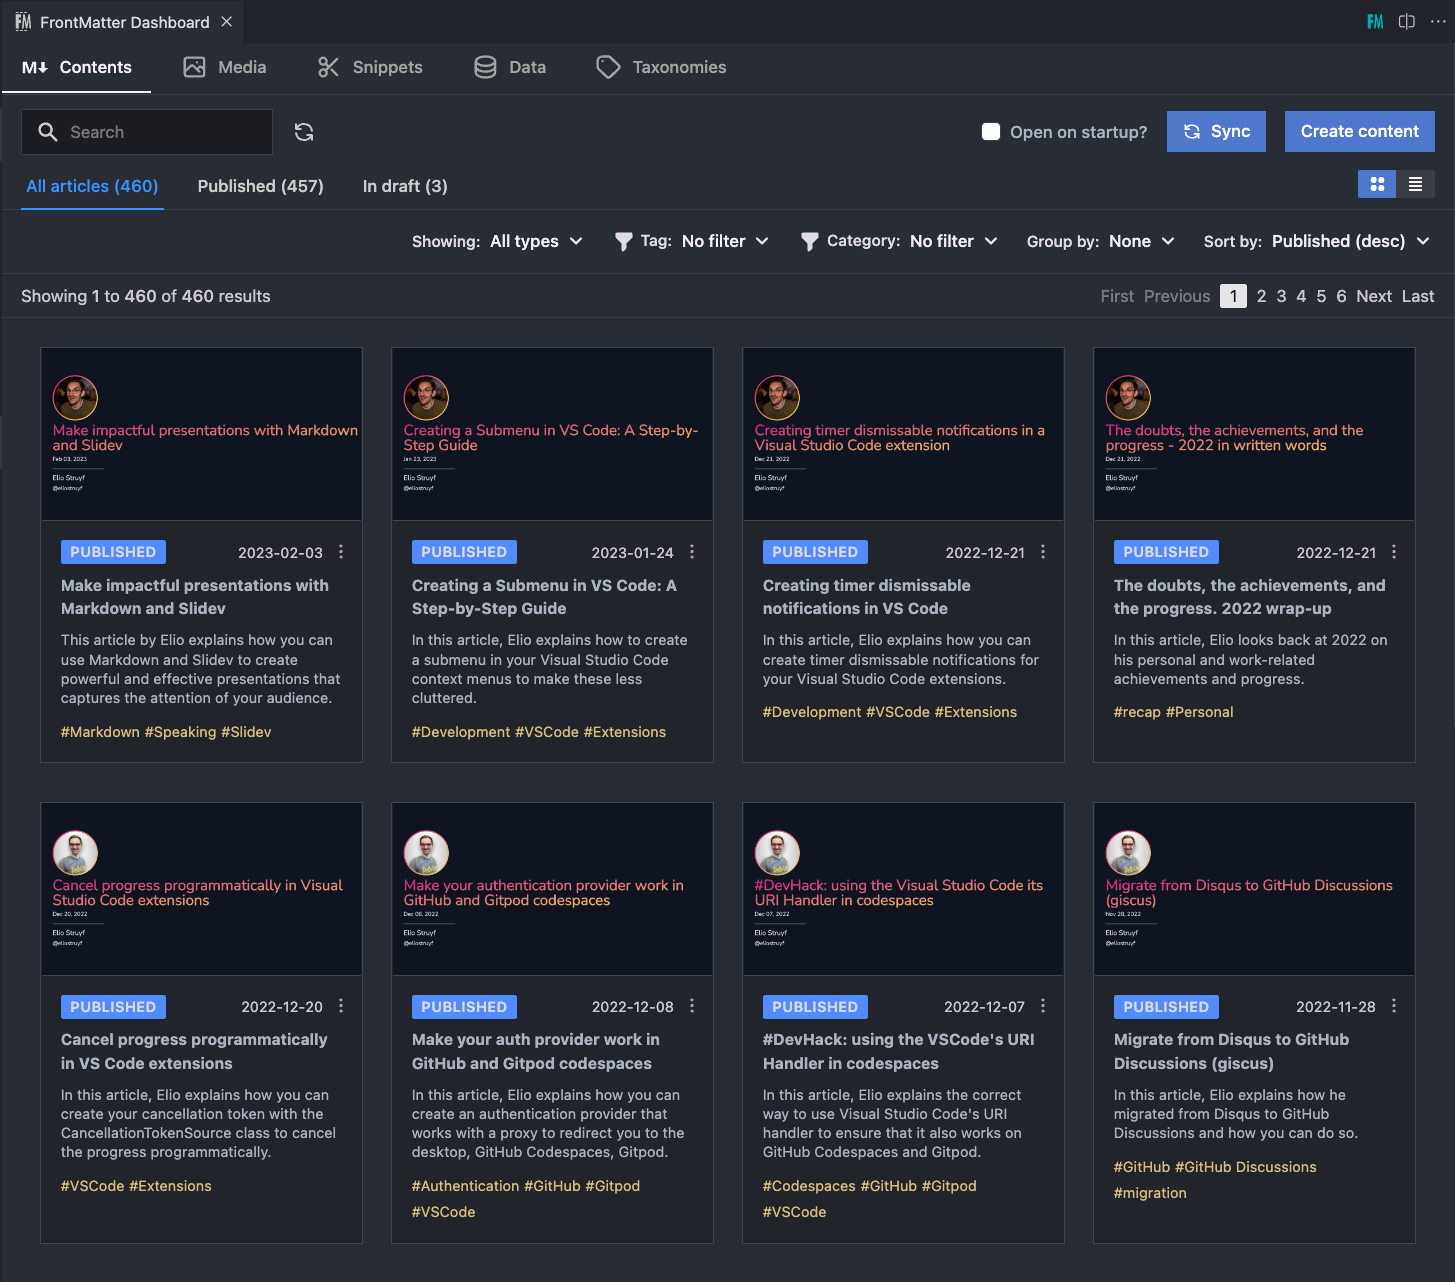Switch to the Taxonomies tab
Viewport: 1455px width, 1282px height.
point(661,68)
